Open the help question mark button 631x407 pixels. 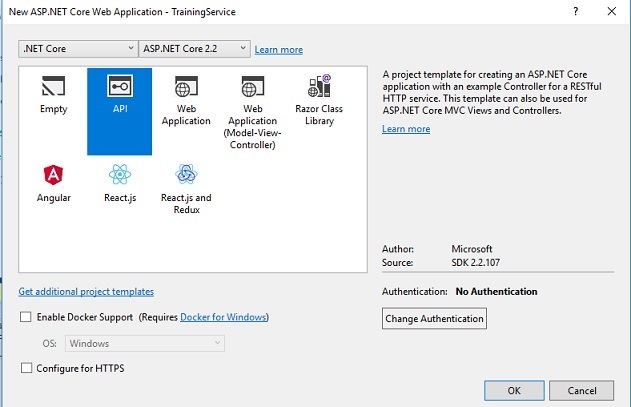coord(575,11)
